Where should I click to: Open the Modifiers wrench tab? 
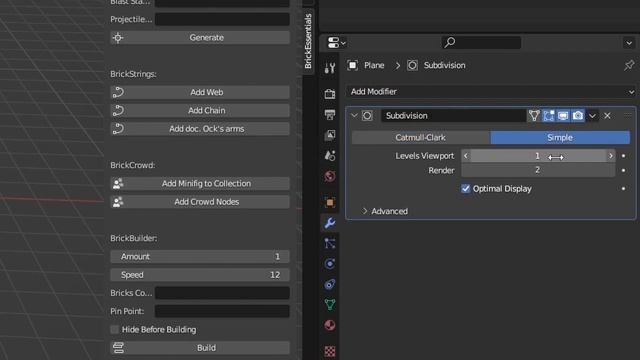(x=330, y=223)
